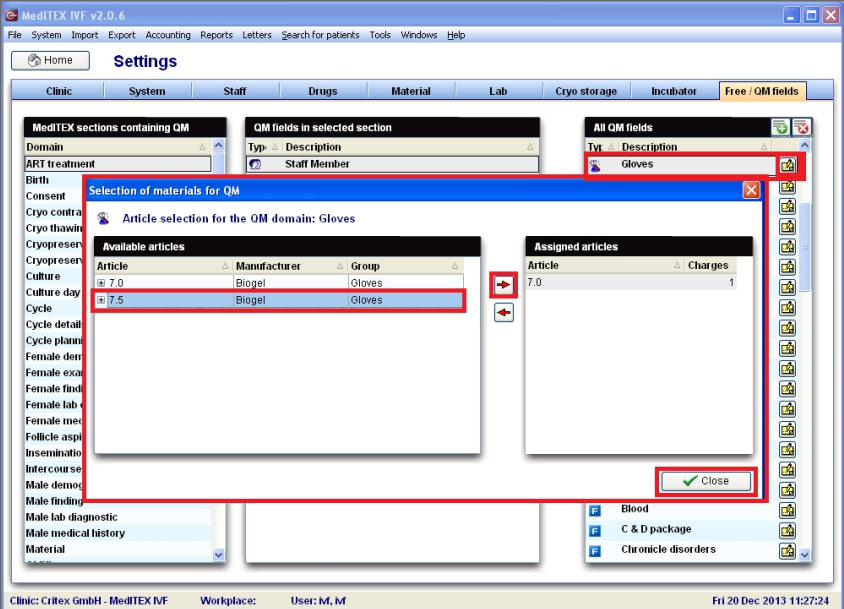The width and height of the screenshot is (844, 609).
Task: Switch to the Lab settings tab
Action: click(498, 91)
